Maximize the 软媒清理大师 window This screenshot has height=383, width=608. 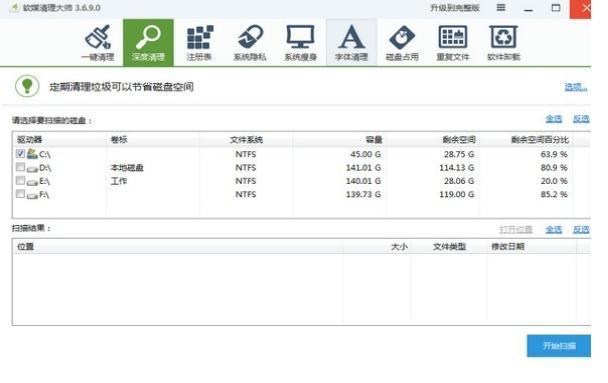click(556, 8)
